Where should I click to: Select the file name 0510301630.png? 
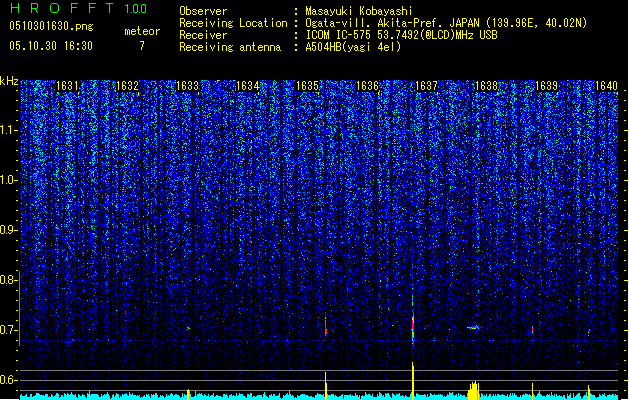tap(51, 26)
